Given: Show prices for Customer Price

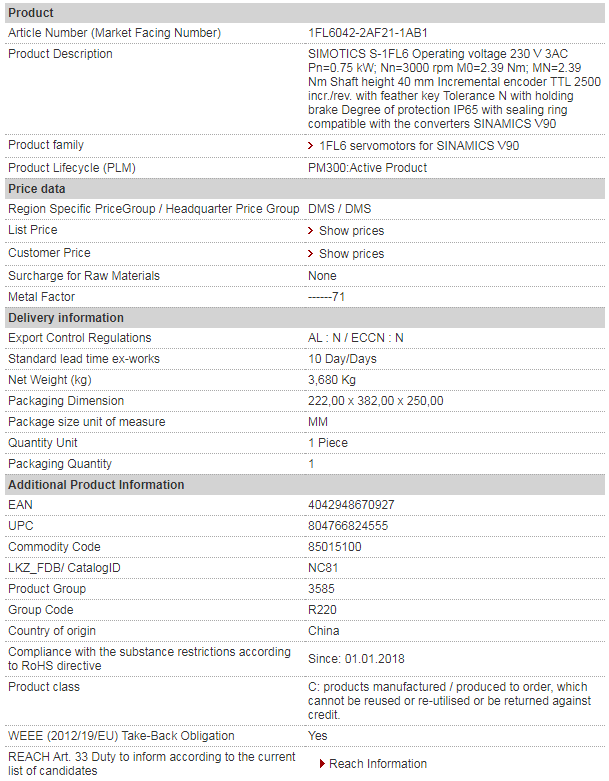Looking at the screenshot, I should point(352,254).
